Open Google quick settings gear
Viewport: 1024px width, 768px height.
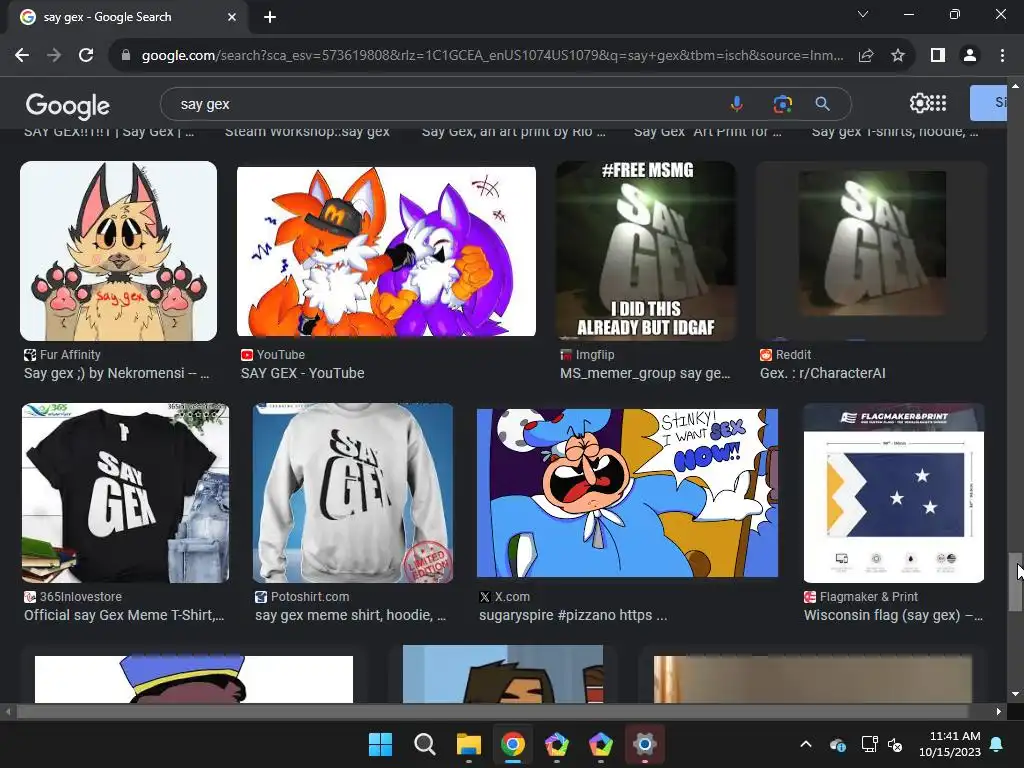click(919, 103)
